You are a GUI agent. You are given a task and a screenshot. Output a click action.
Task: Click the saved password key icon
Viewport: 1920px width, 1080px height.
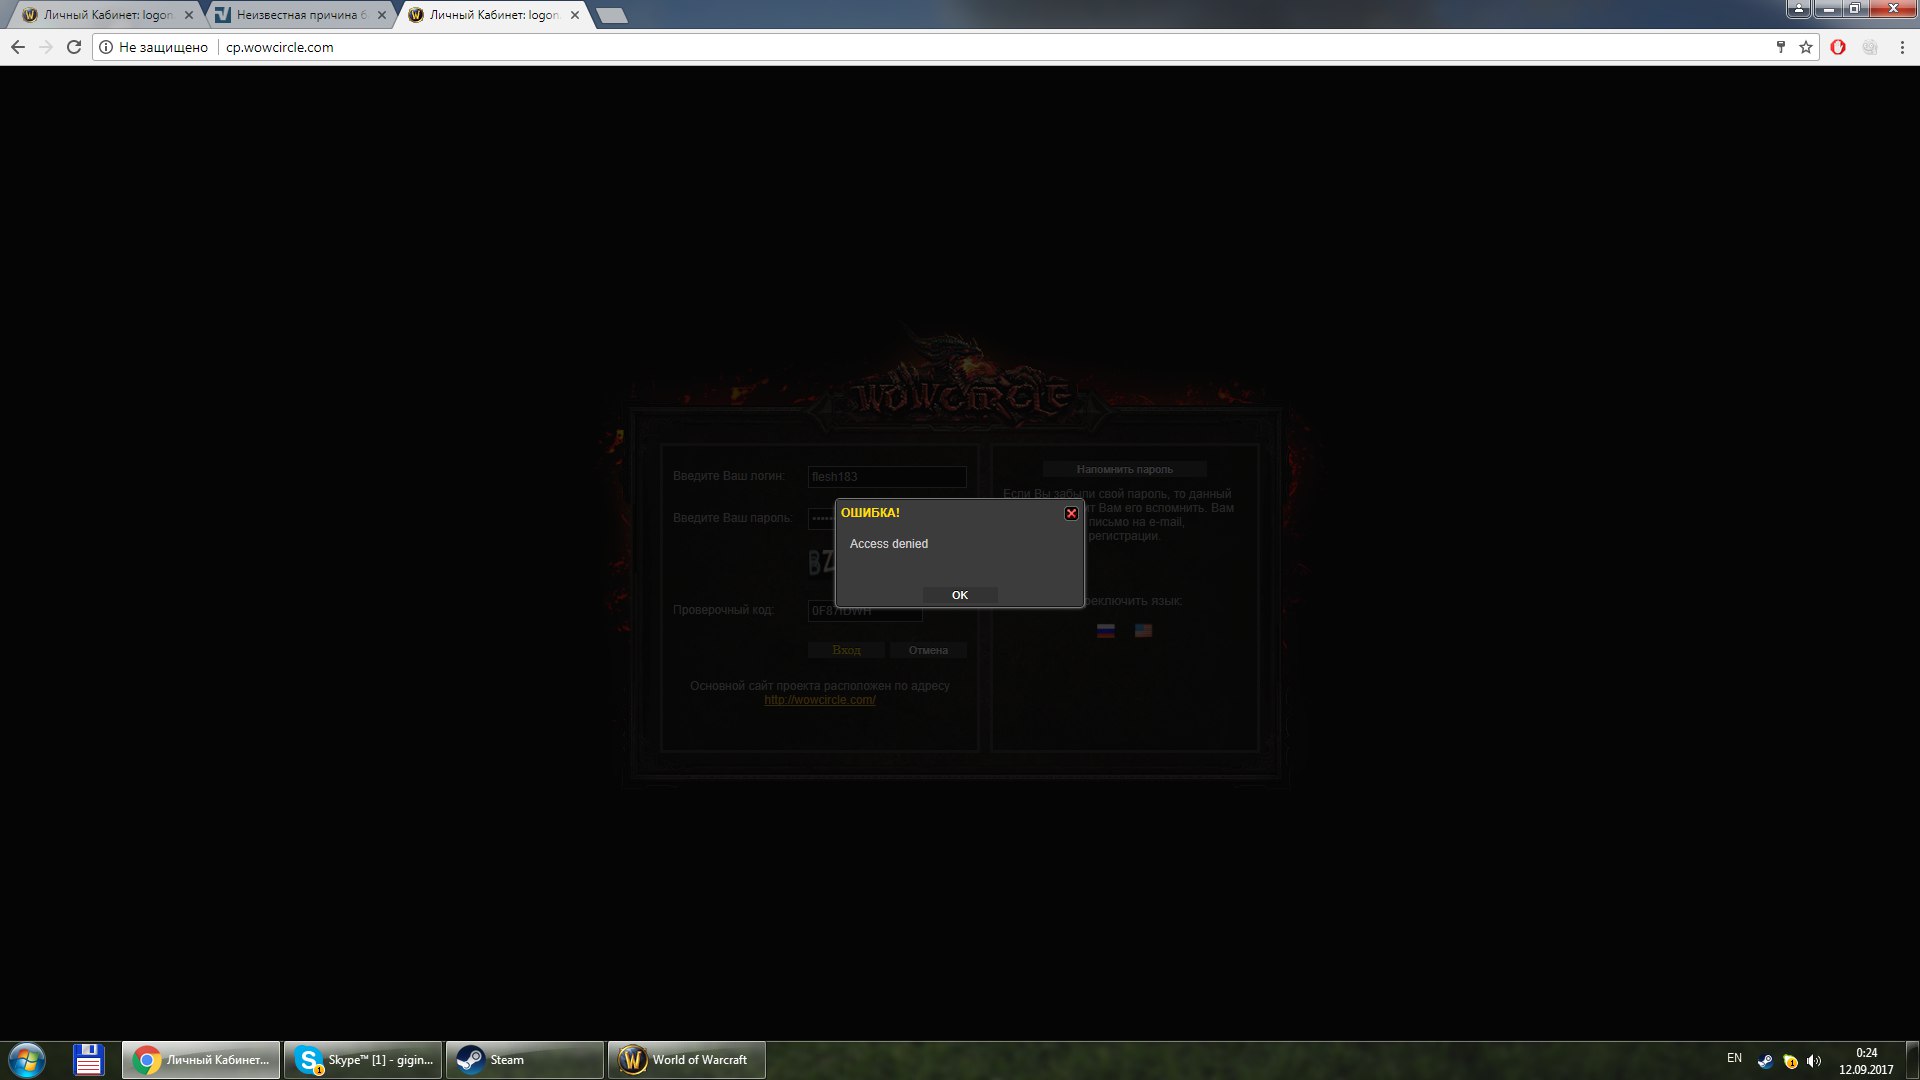(x=1780, y=47)
